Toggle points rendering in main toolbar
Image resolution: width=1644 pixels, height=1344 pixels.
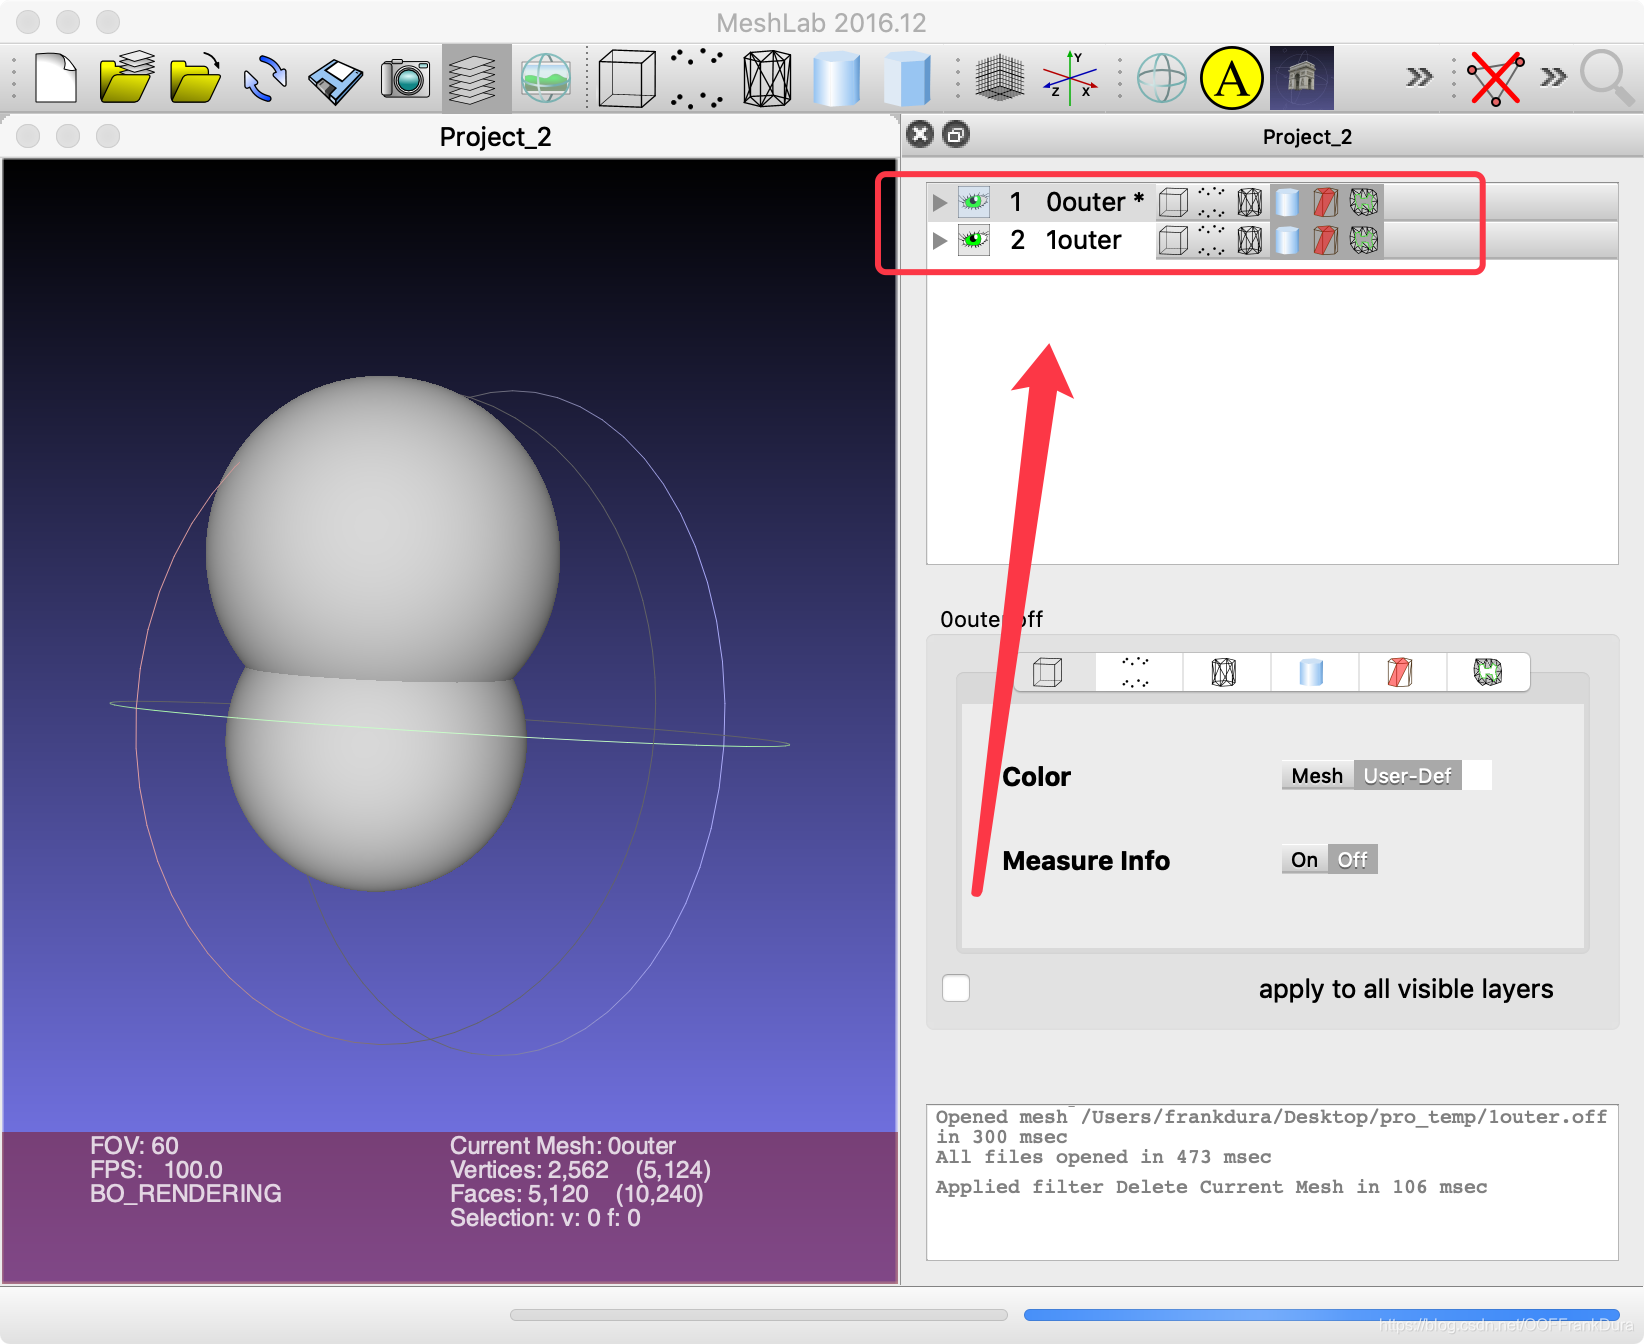pyautogui.click(x=697, y=78)
